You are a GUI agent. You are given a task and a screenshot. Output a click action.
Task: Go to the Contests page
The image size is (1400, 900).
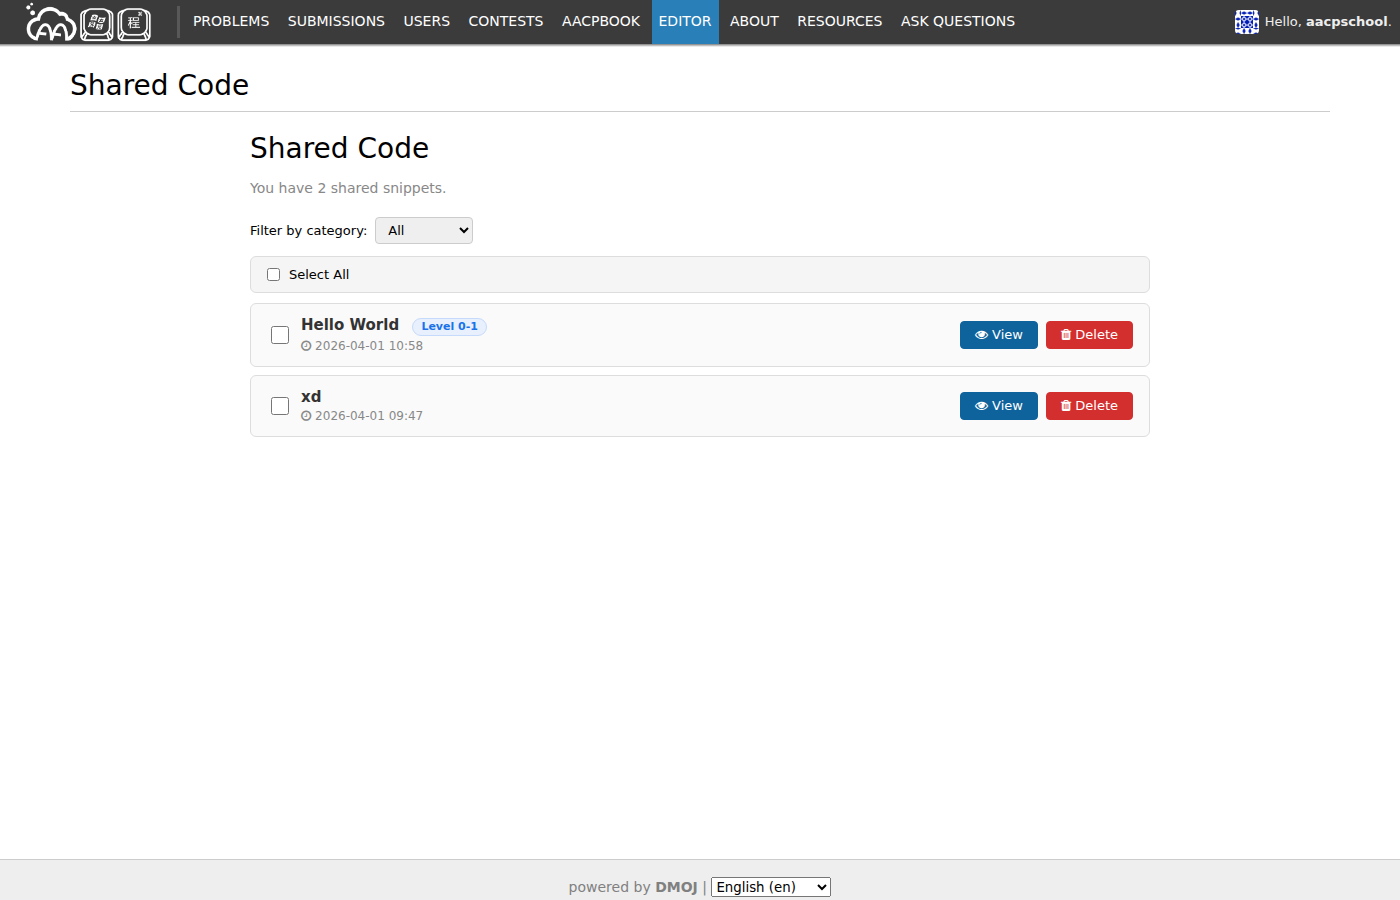(x=505, y=22)
